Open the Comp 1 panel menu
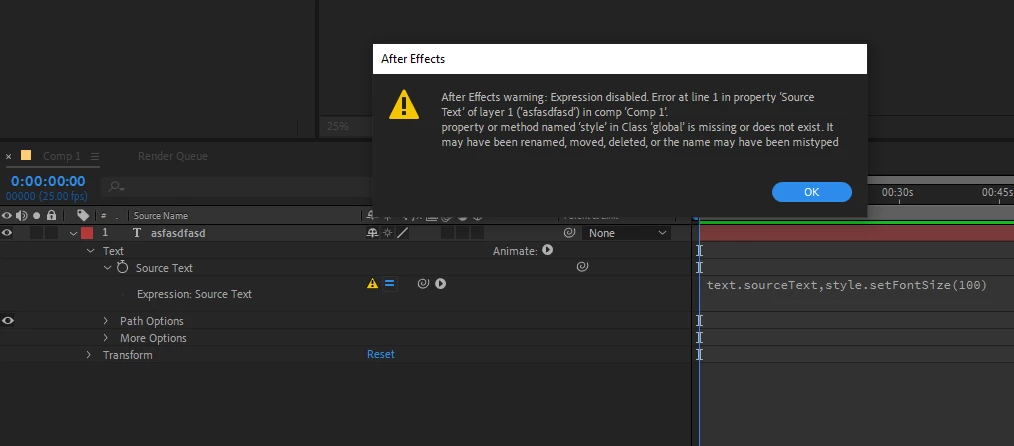This screenshot has width=1014, height=446. point(95,156)
